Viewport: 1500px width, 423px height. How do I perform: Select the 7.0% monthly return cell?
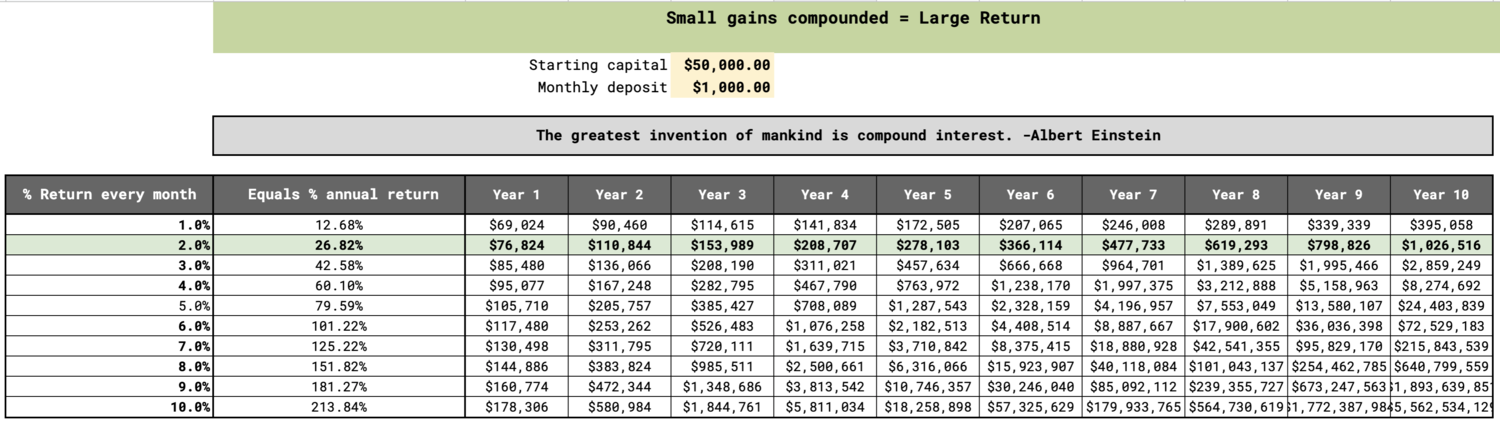tap(109, 346)
